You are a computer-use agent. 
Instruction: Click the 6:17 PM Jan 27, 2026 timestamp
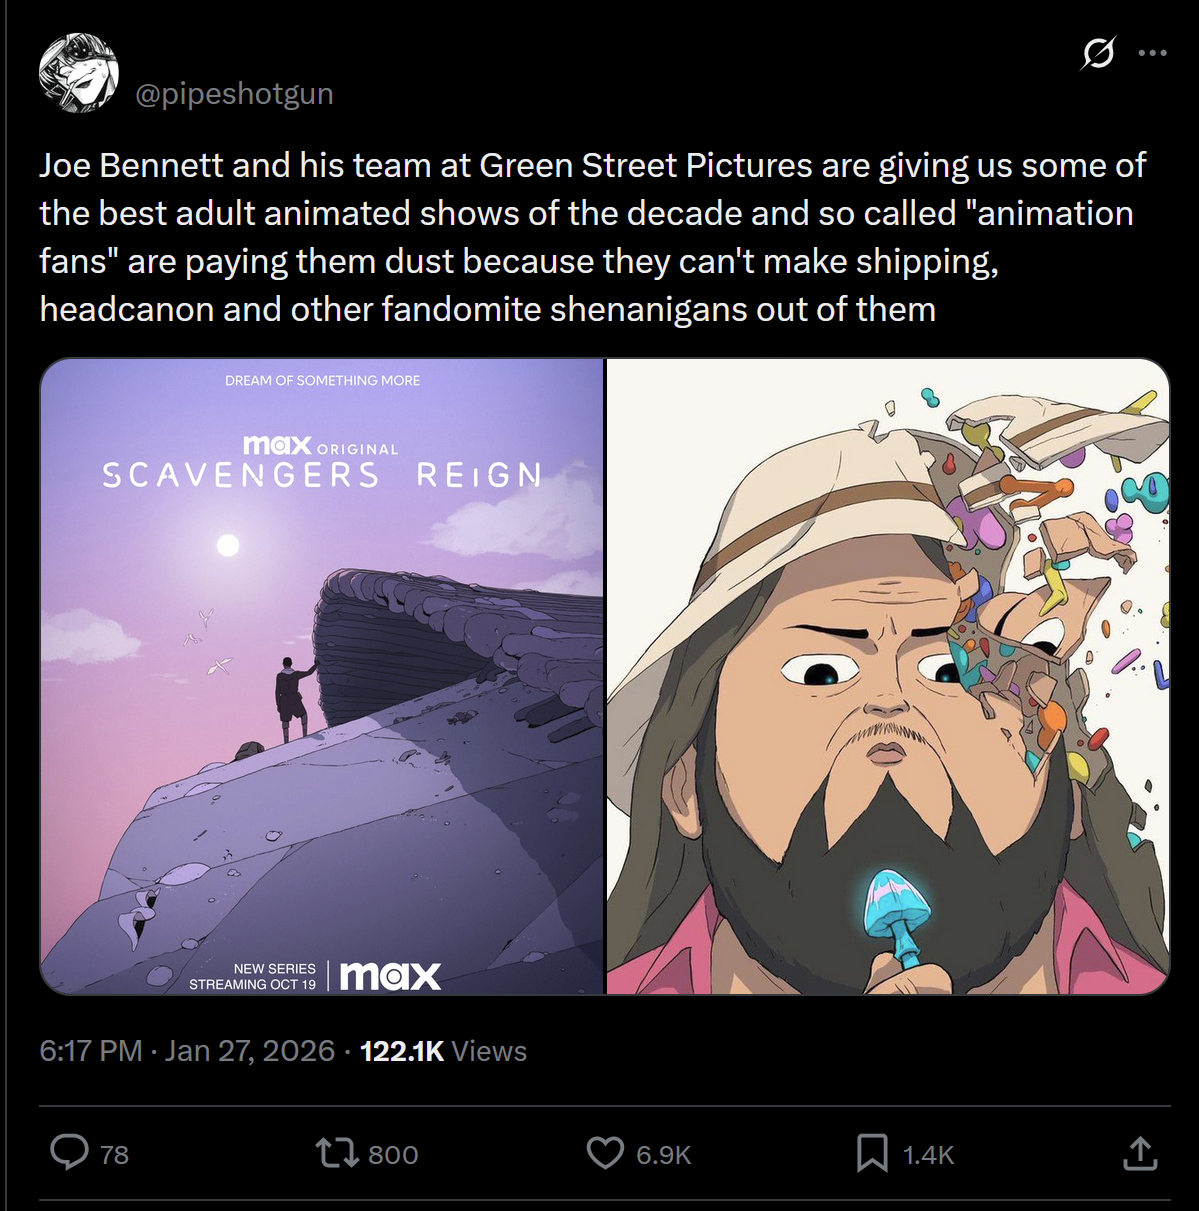(x=187, y=1051)
